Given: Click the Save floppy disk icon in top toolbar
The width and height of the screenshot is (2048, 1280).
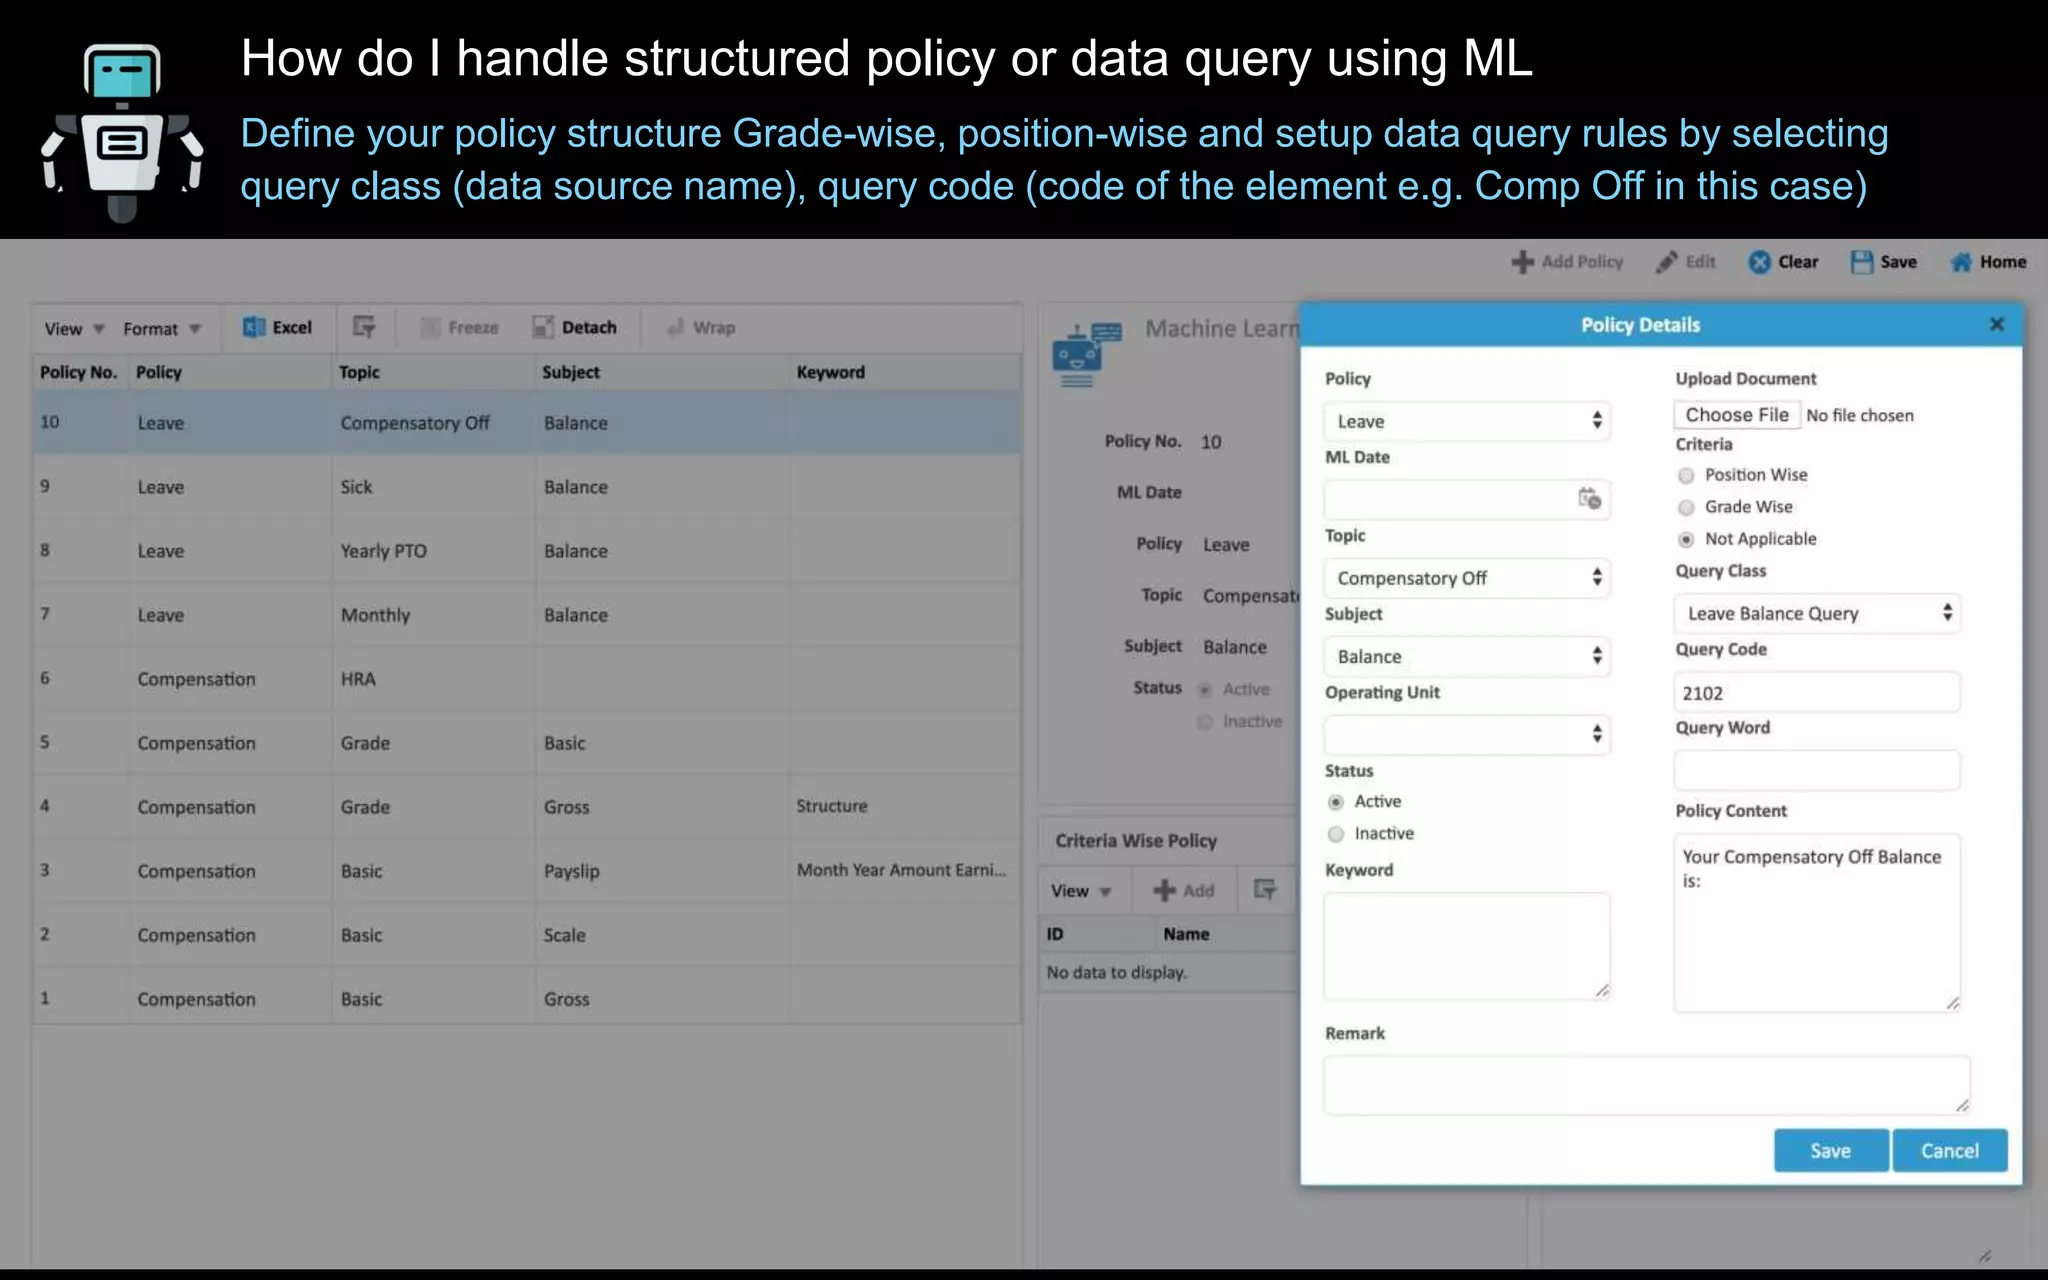Looking at the screenshot, I should tap(1861, 262).
